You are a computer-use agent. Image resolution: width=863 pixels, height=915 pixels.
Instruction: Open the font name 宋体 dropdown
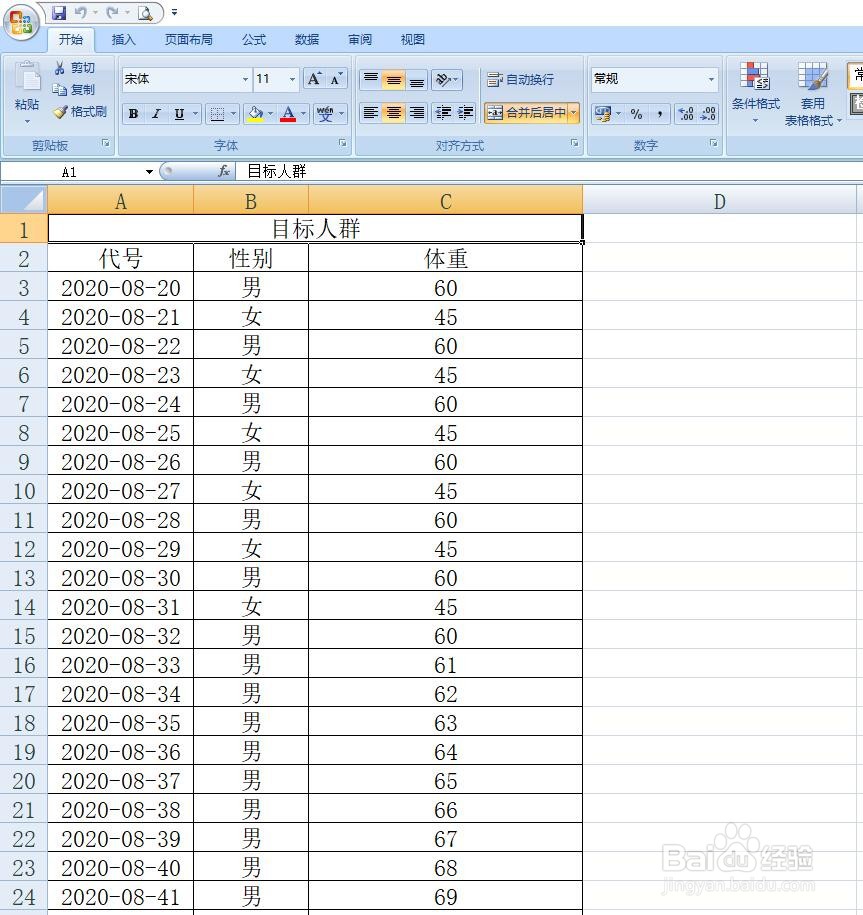pos(245,79)
